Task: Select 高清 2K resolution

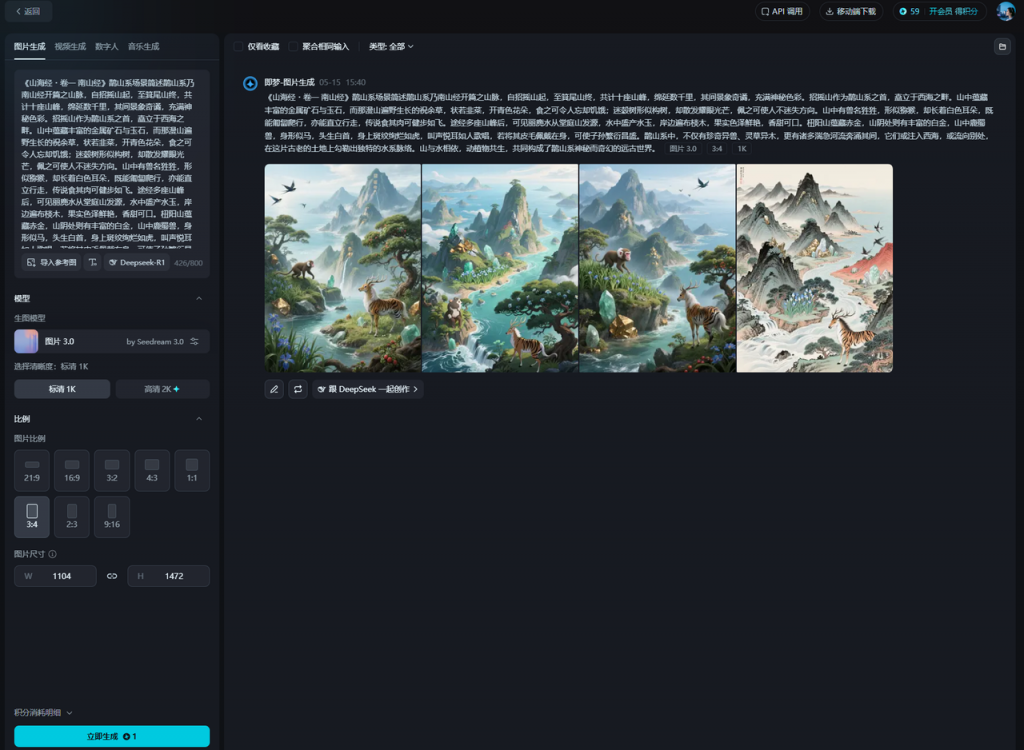Action: pos(162,389)
